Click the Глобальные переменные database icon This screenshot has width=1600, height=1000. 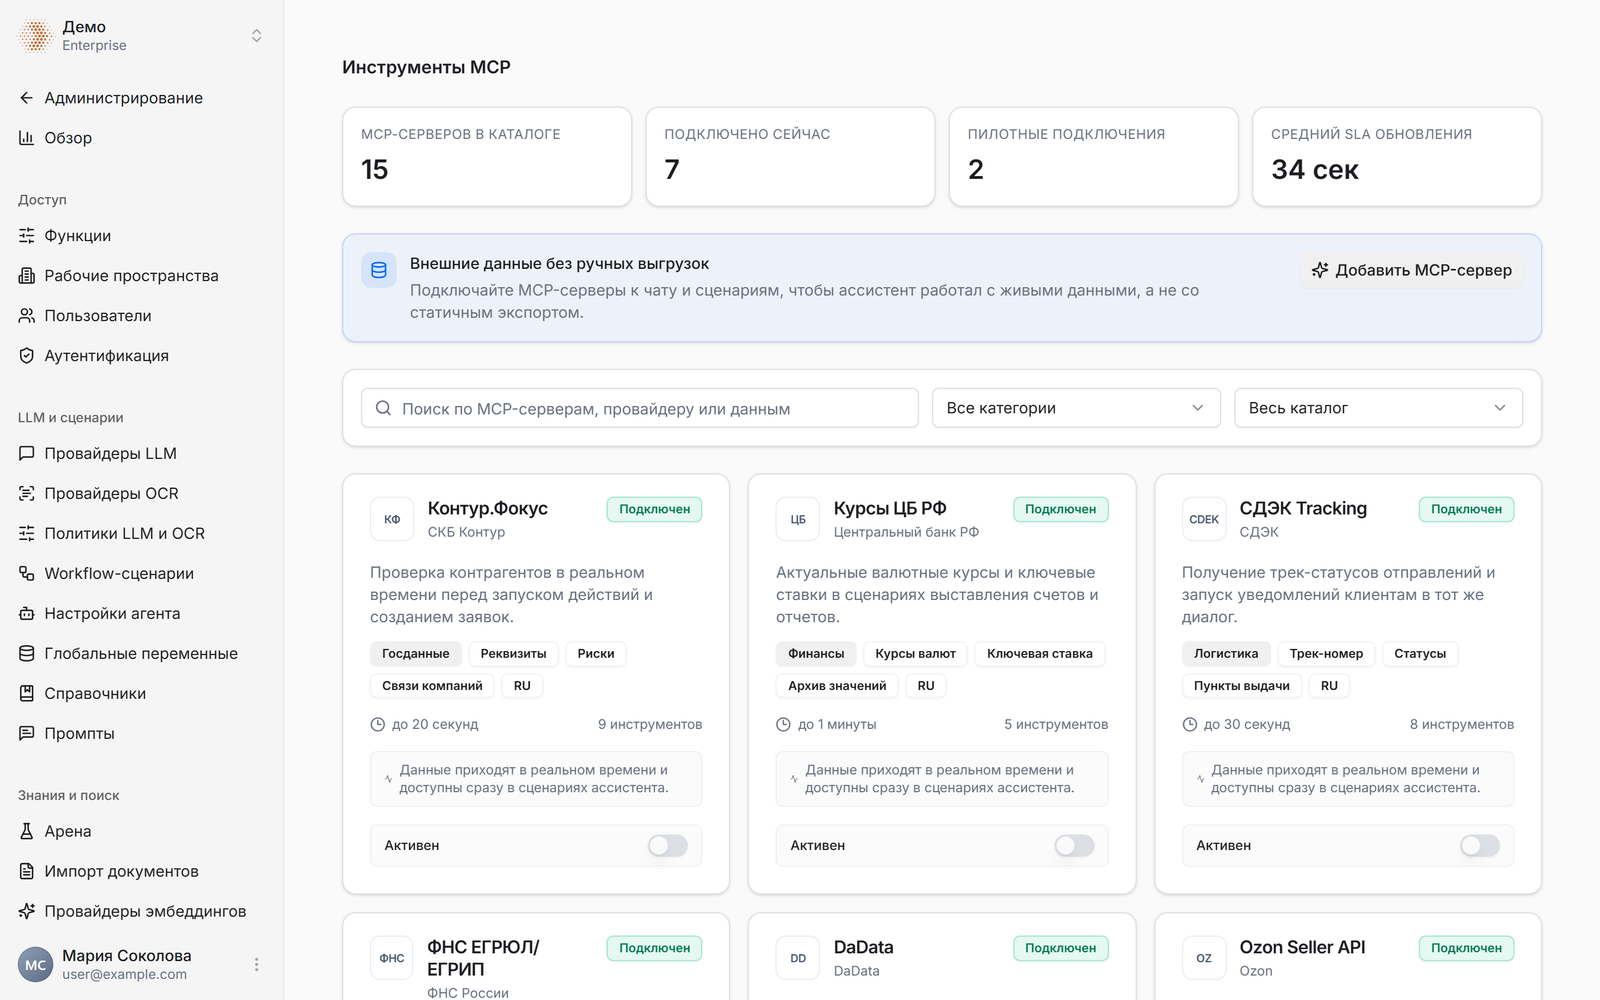point(27,654)
